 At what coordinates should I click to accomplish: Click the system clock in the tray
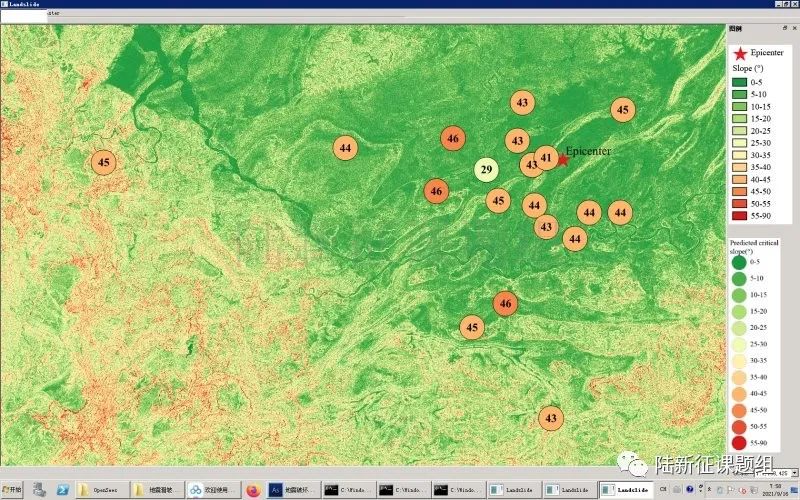coord(777,489)
